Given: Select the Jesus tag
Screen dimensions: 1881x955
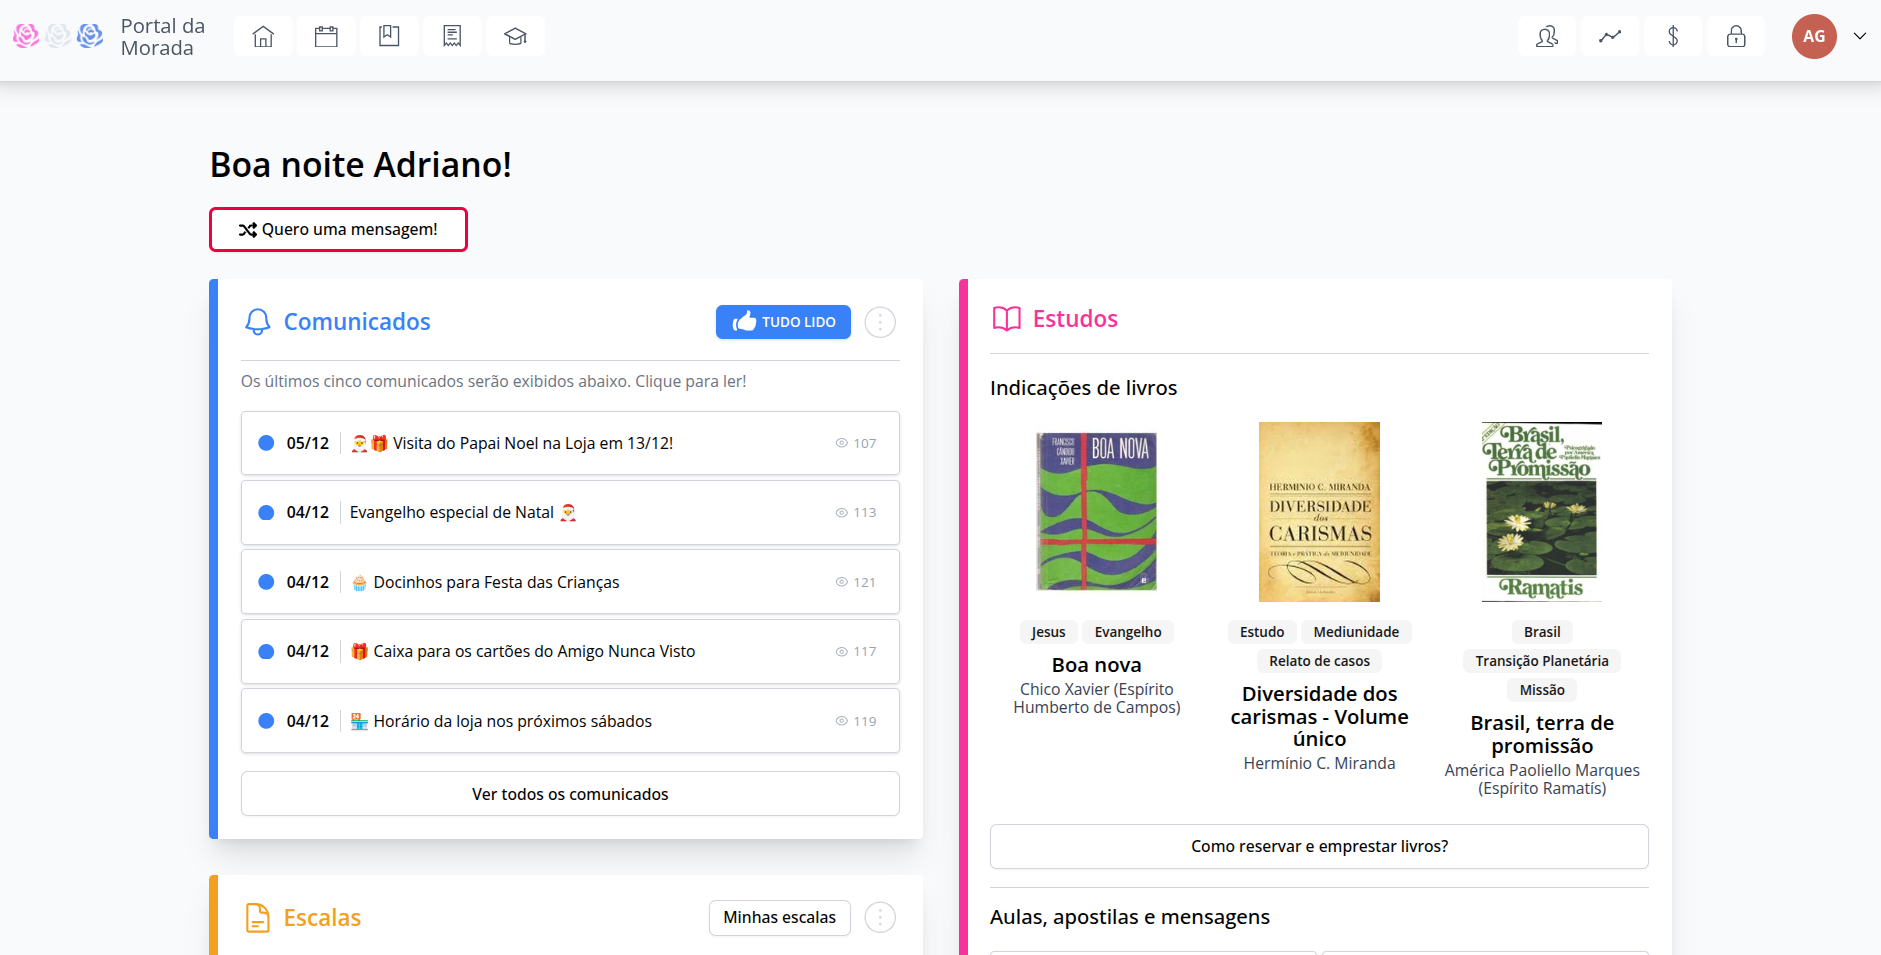Looking at the screenshot, I should tap(1048, 632).
